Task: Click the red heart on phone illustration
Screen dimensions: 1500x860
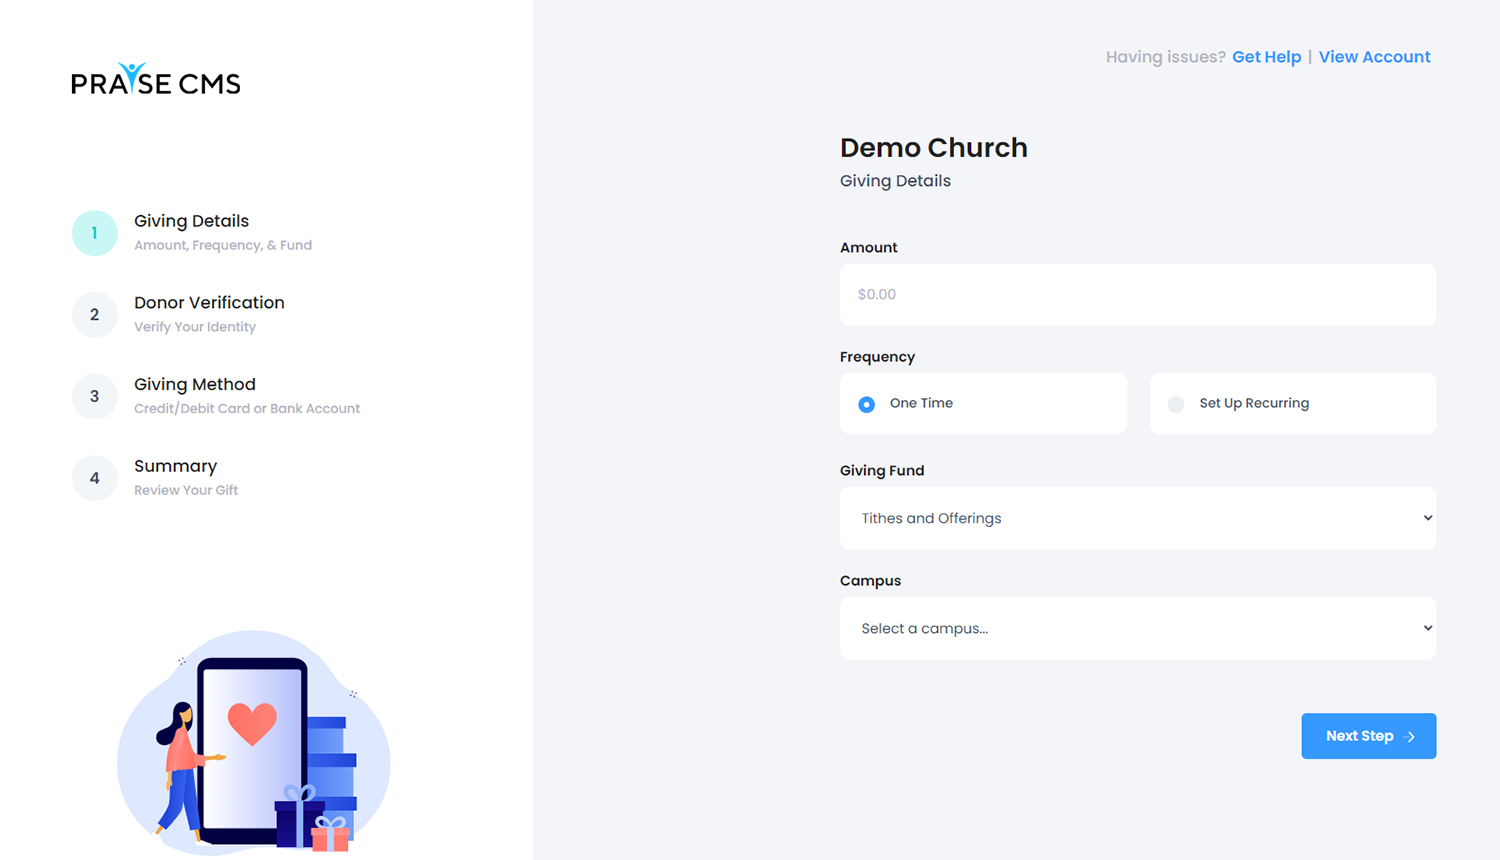Action: pos(252,724)
